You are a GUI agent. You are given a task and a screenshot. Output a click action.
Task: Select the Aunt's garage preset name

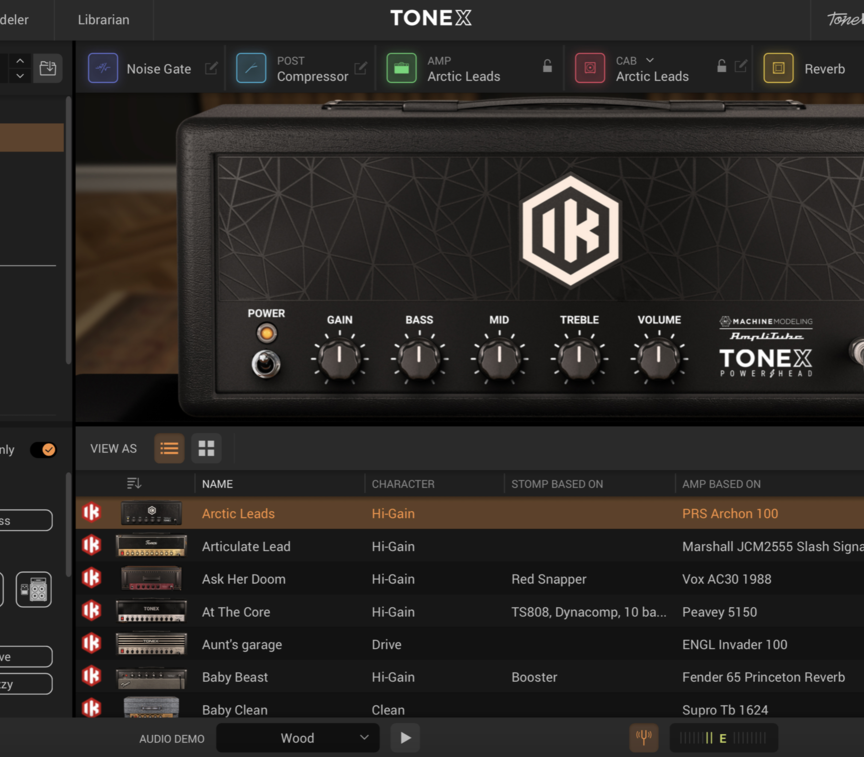point(242,645)
